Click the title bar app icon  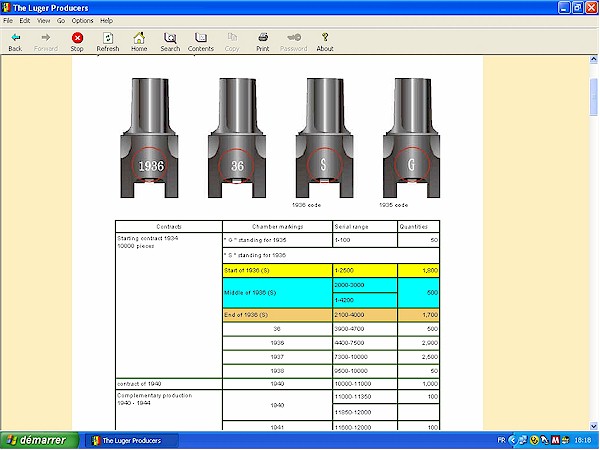6,8
